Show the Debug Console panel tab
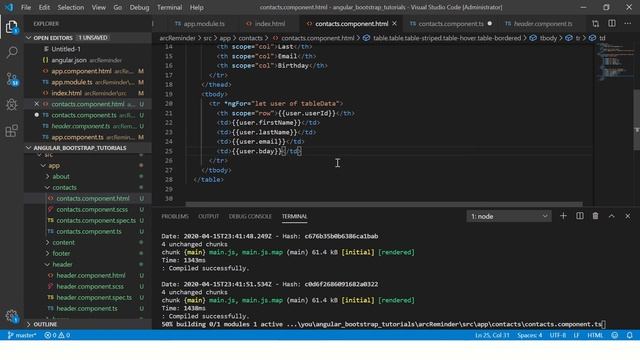This screenshot has height=360, width=640. [250, 216]
